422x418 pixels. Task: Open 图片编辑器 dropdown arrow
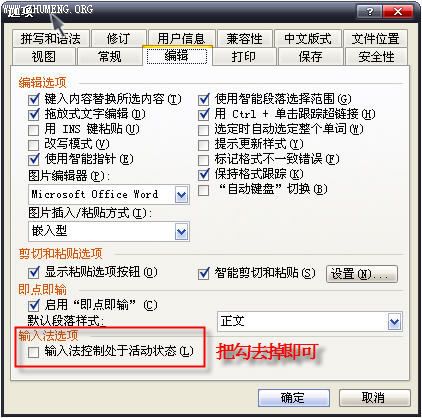182,195
